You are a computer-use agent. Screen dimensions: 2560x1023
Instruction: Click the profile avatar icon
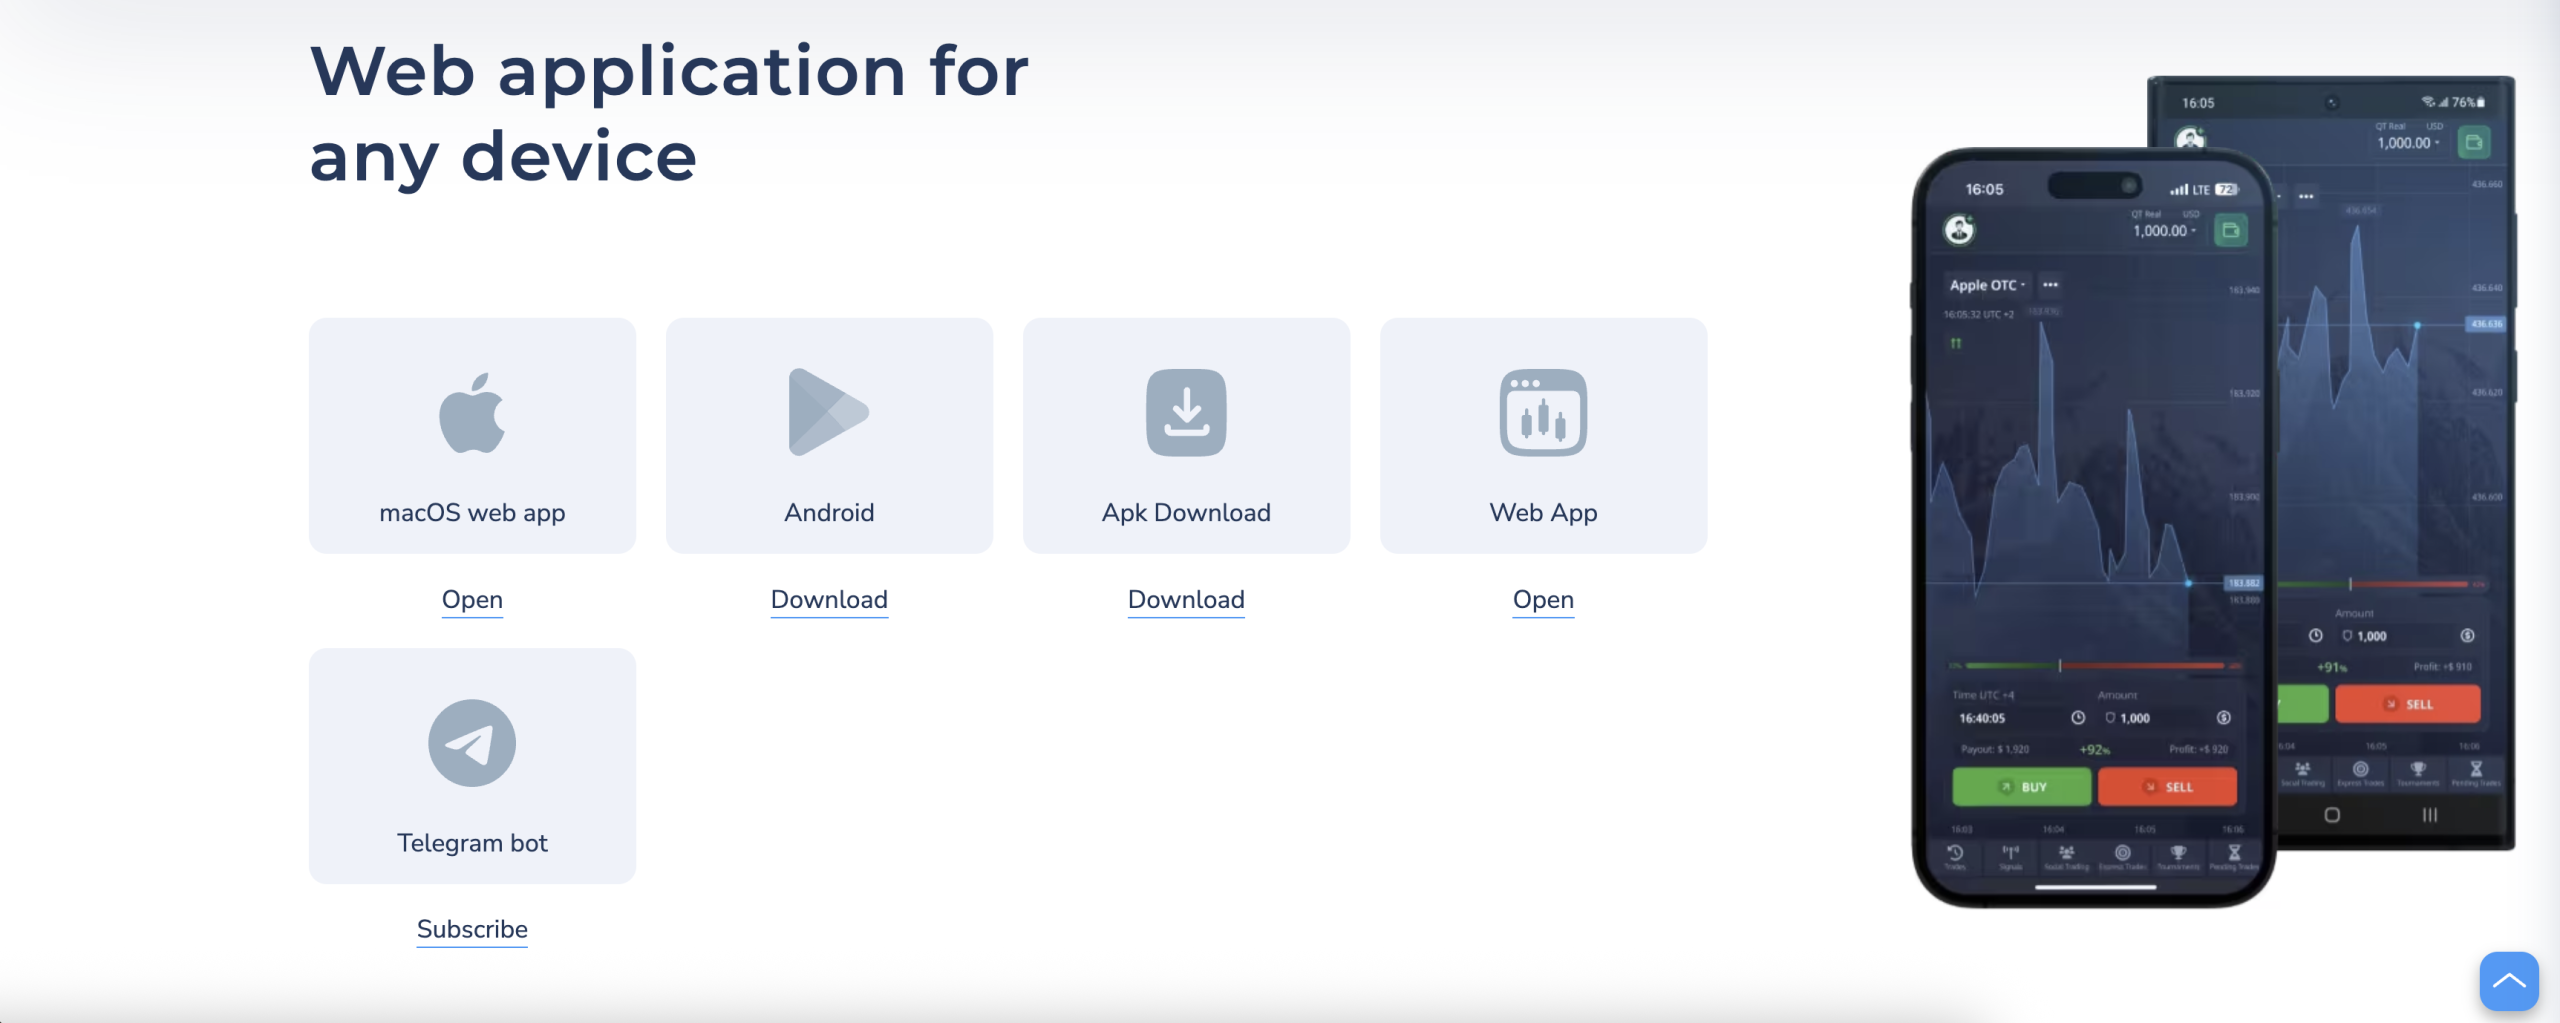pos(1959,229)
